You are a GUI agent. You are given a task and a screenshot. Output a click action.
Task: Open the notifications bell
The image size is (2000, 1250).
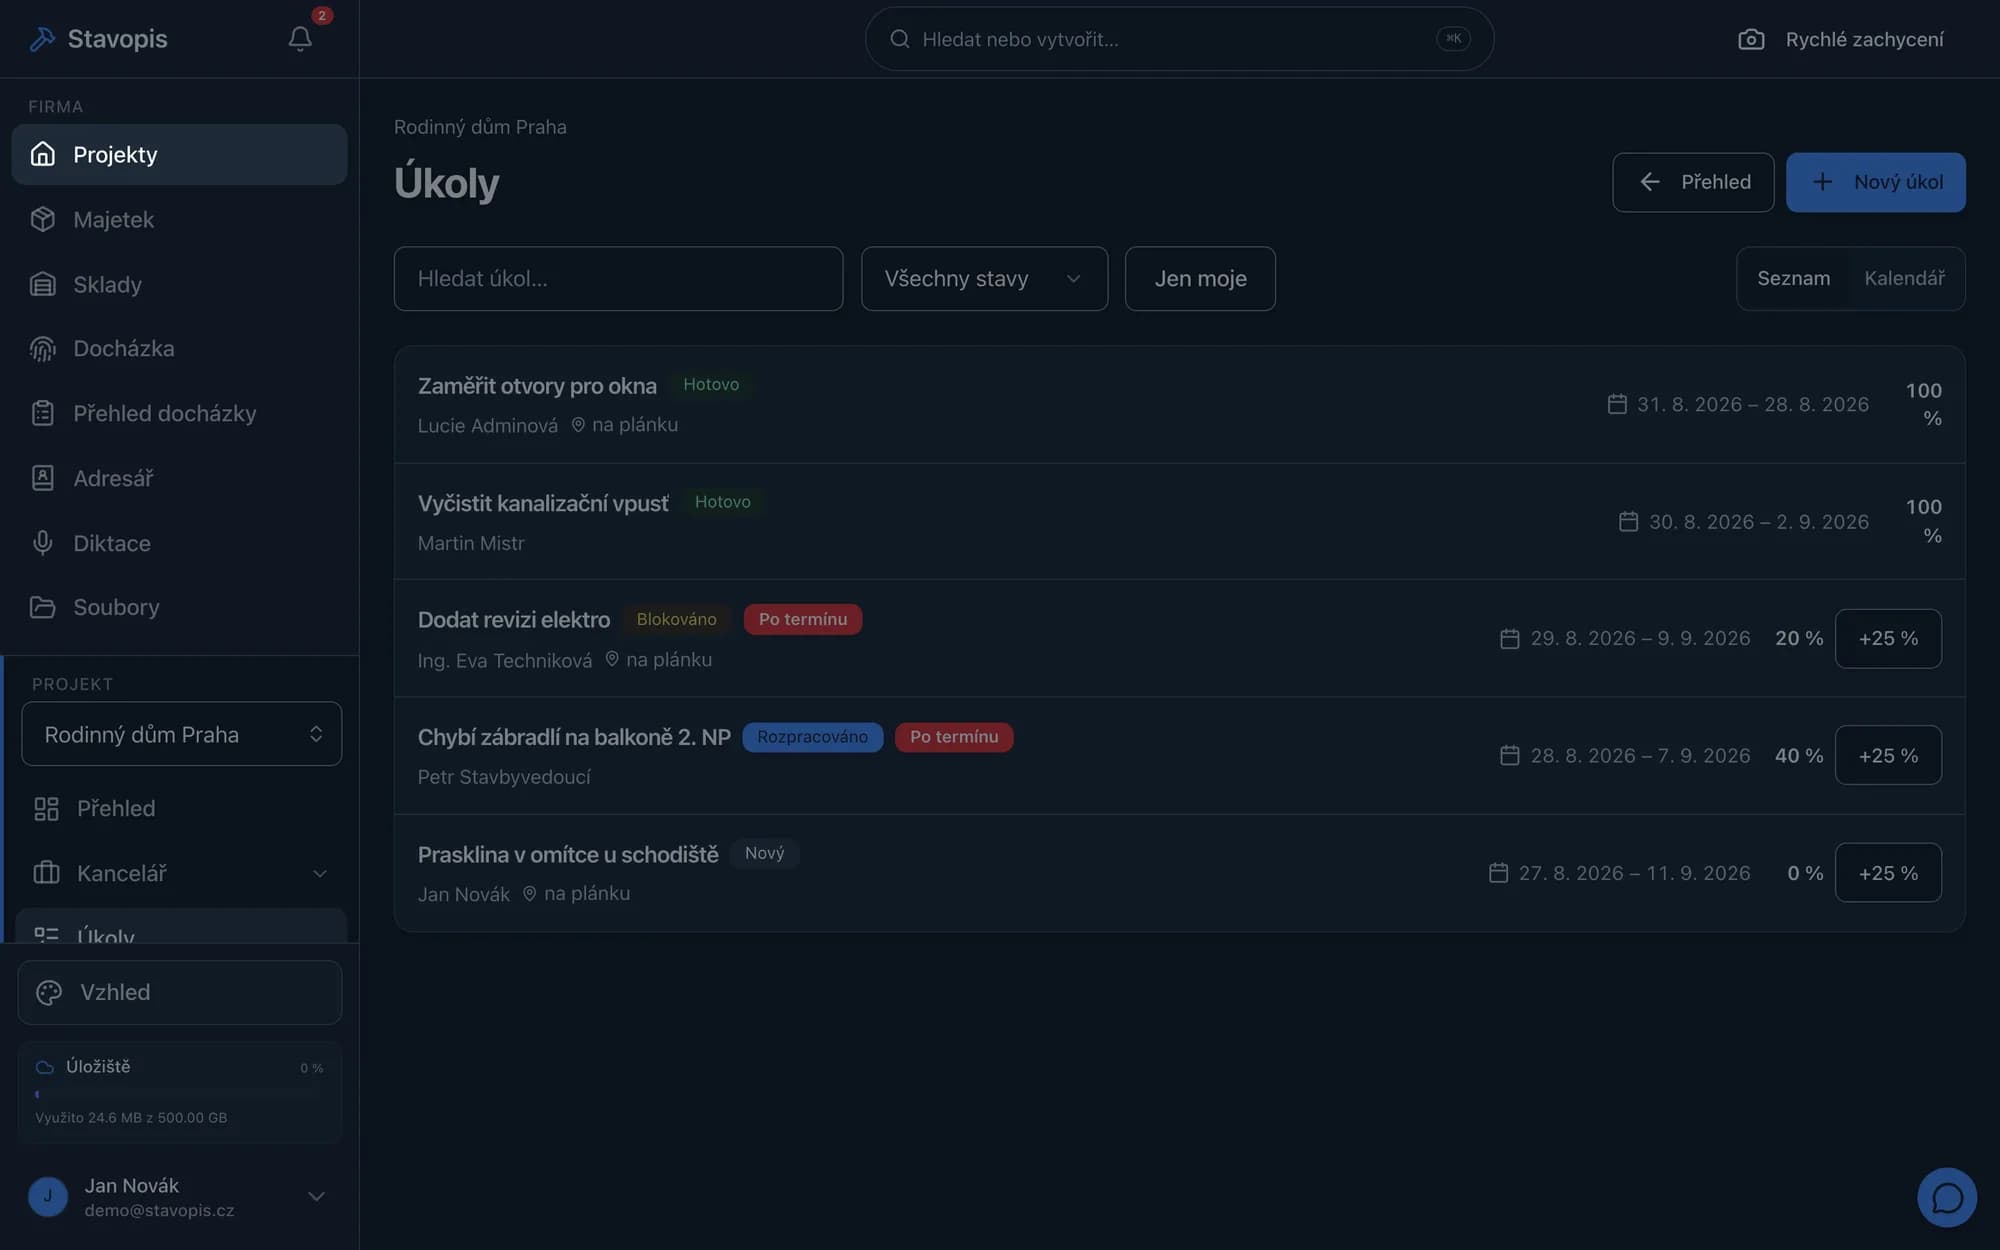(300, 38)
